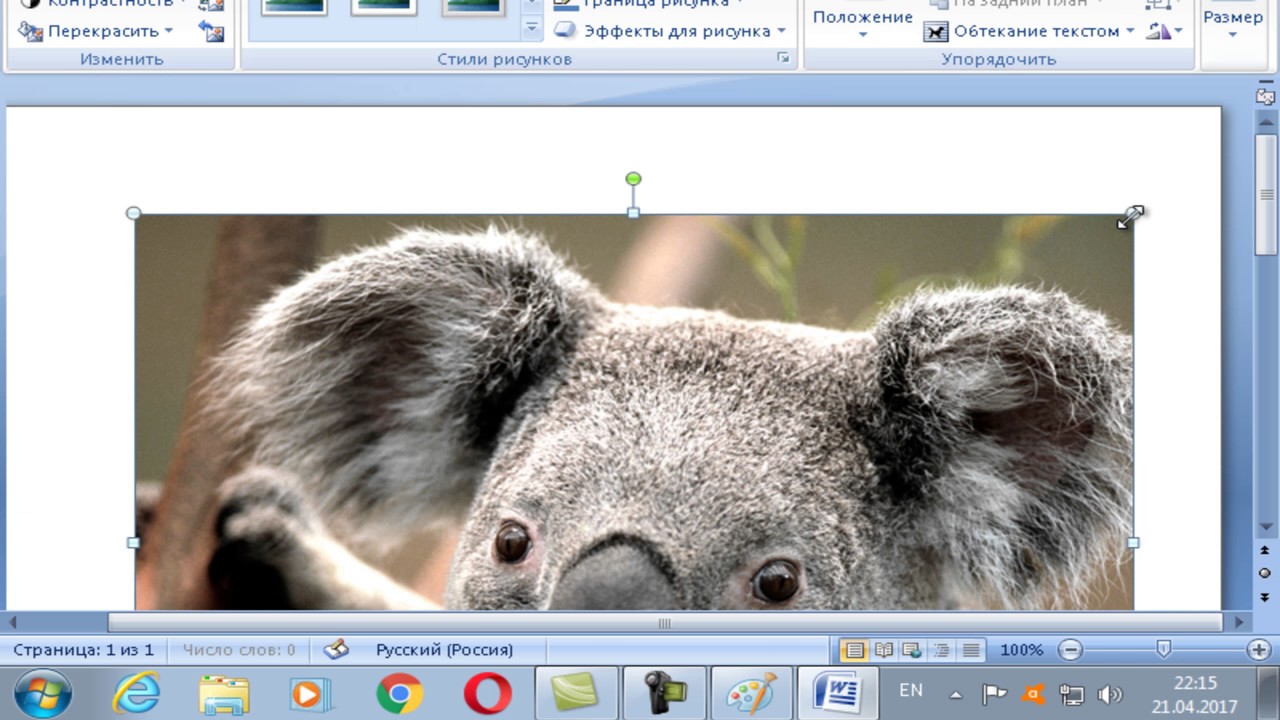Screen dimensions: 1280x720
Task: Launch Opera browser from the taskbar
Action: tap(488, 693)
